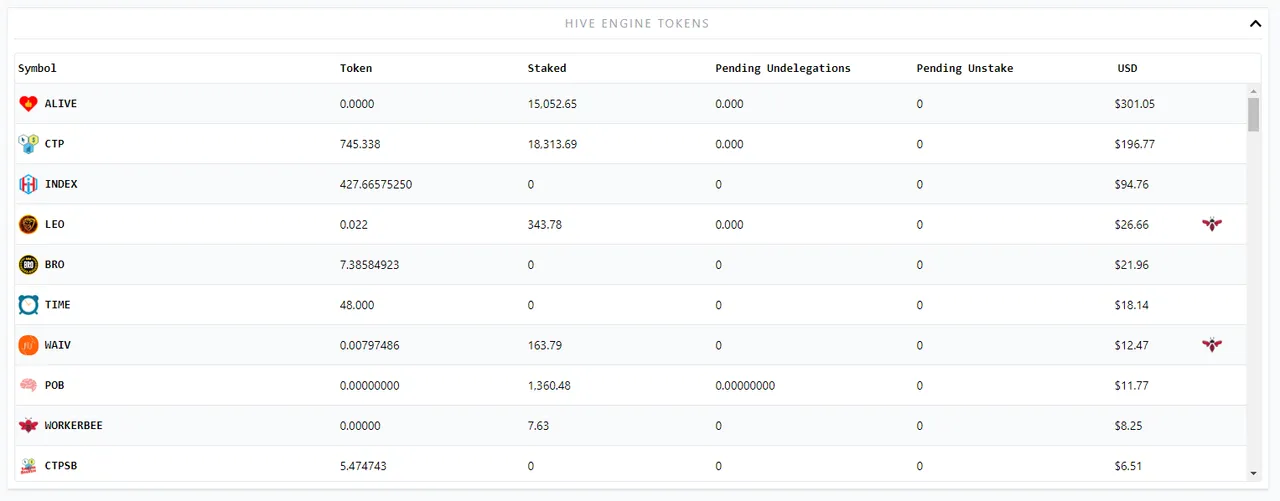This screenshot has height=501, width=1280.
Task: Click CTP staked amount 18,313.69
Action: (552, 144)
